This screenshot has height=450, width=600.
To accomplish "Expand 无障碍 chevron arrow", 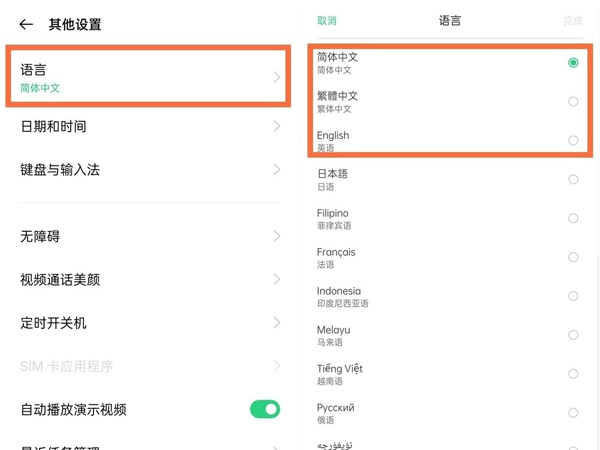I will point(276,237).
